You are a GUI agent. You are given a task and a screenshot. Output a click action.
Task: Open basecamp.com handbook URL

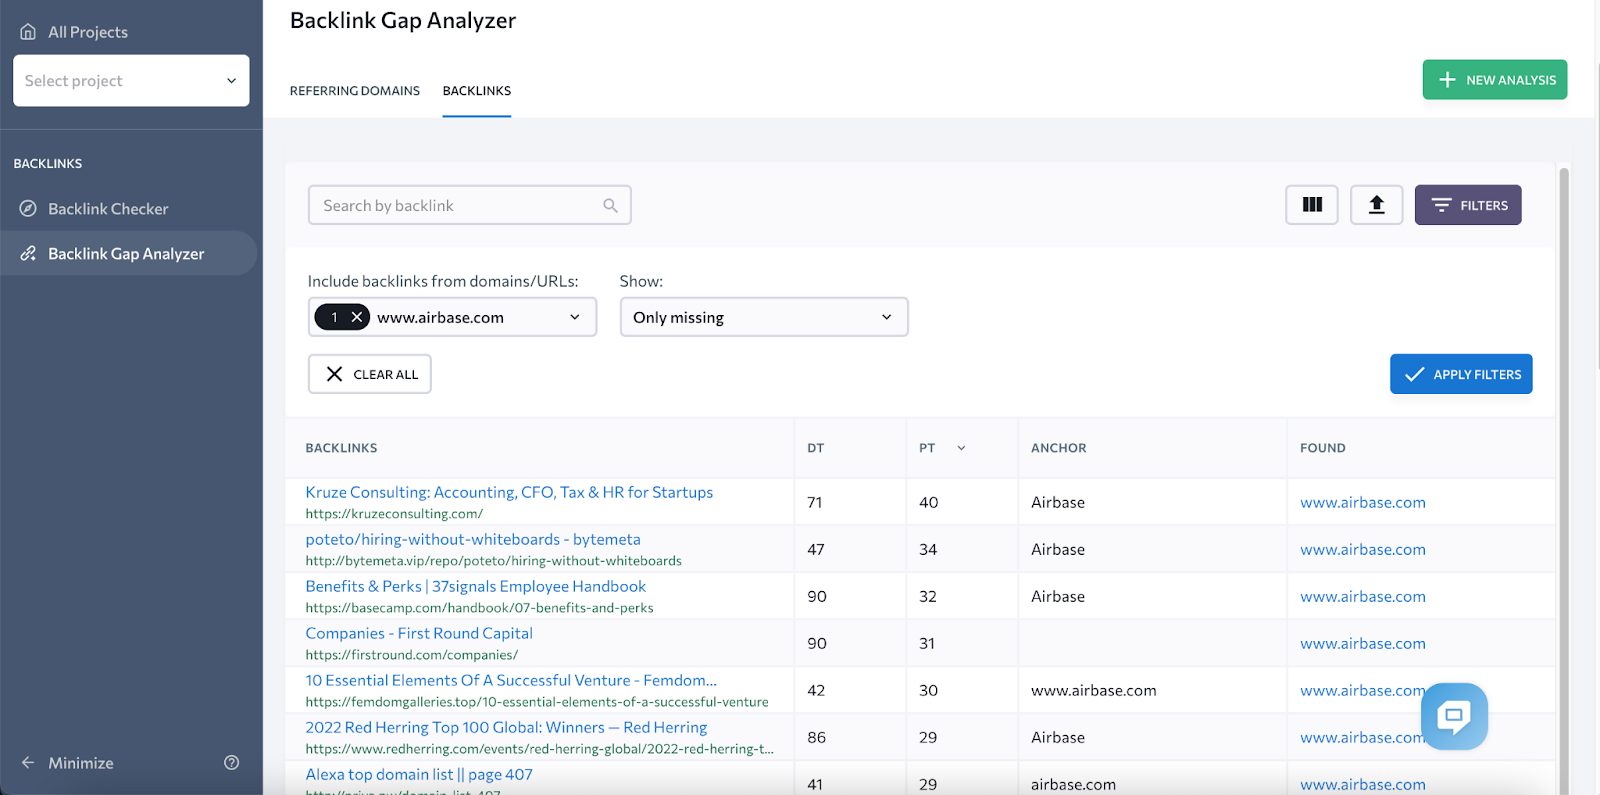coord(479,608)
